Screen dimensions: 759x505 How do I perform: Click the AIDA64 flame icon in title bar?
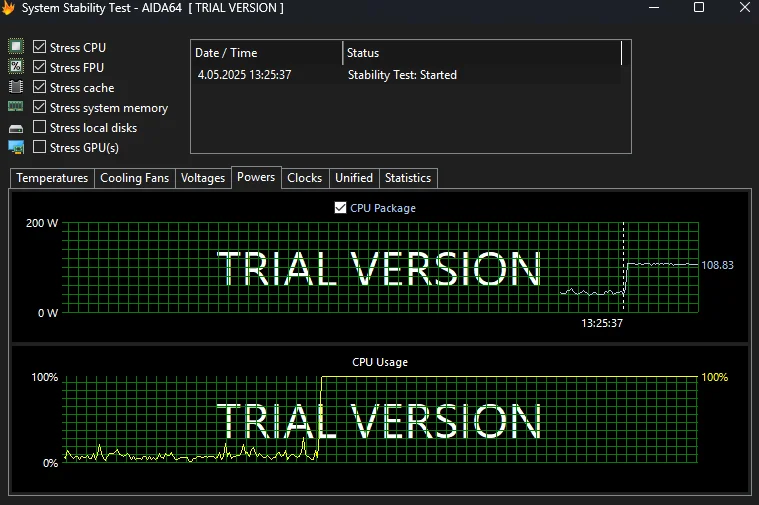point(8,7)
